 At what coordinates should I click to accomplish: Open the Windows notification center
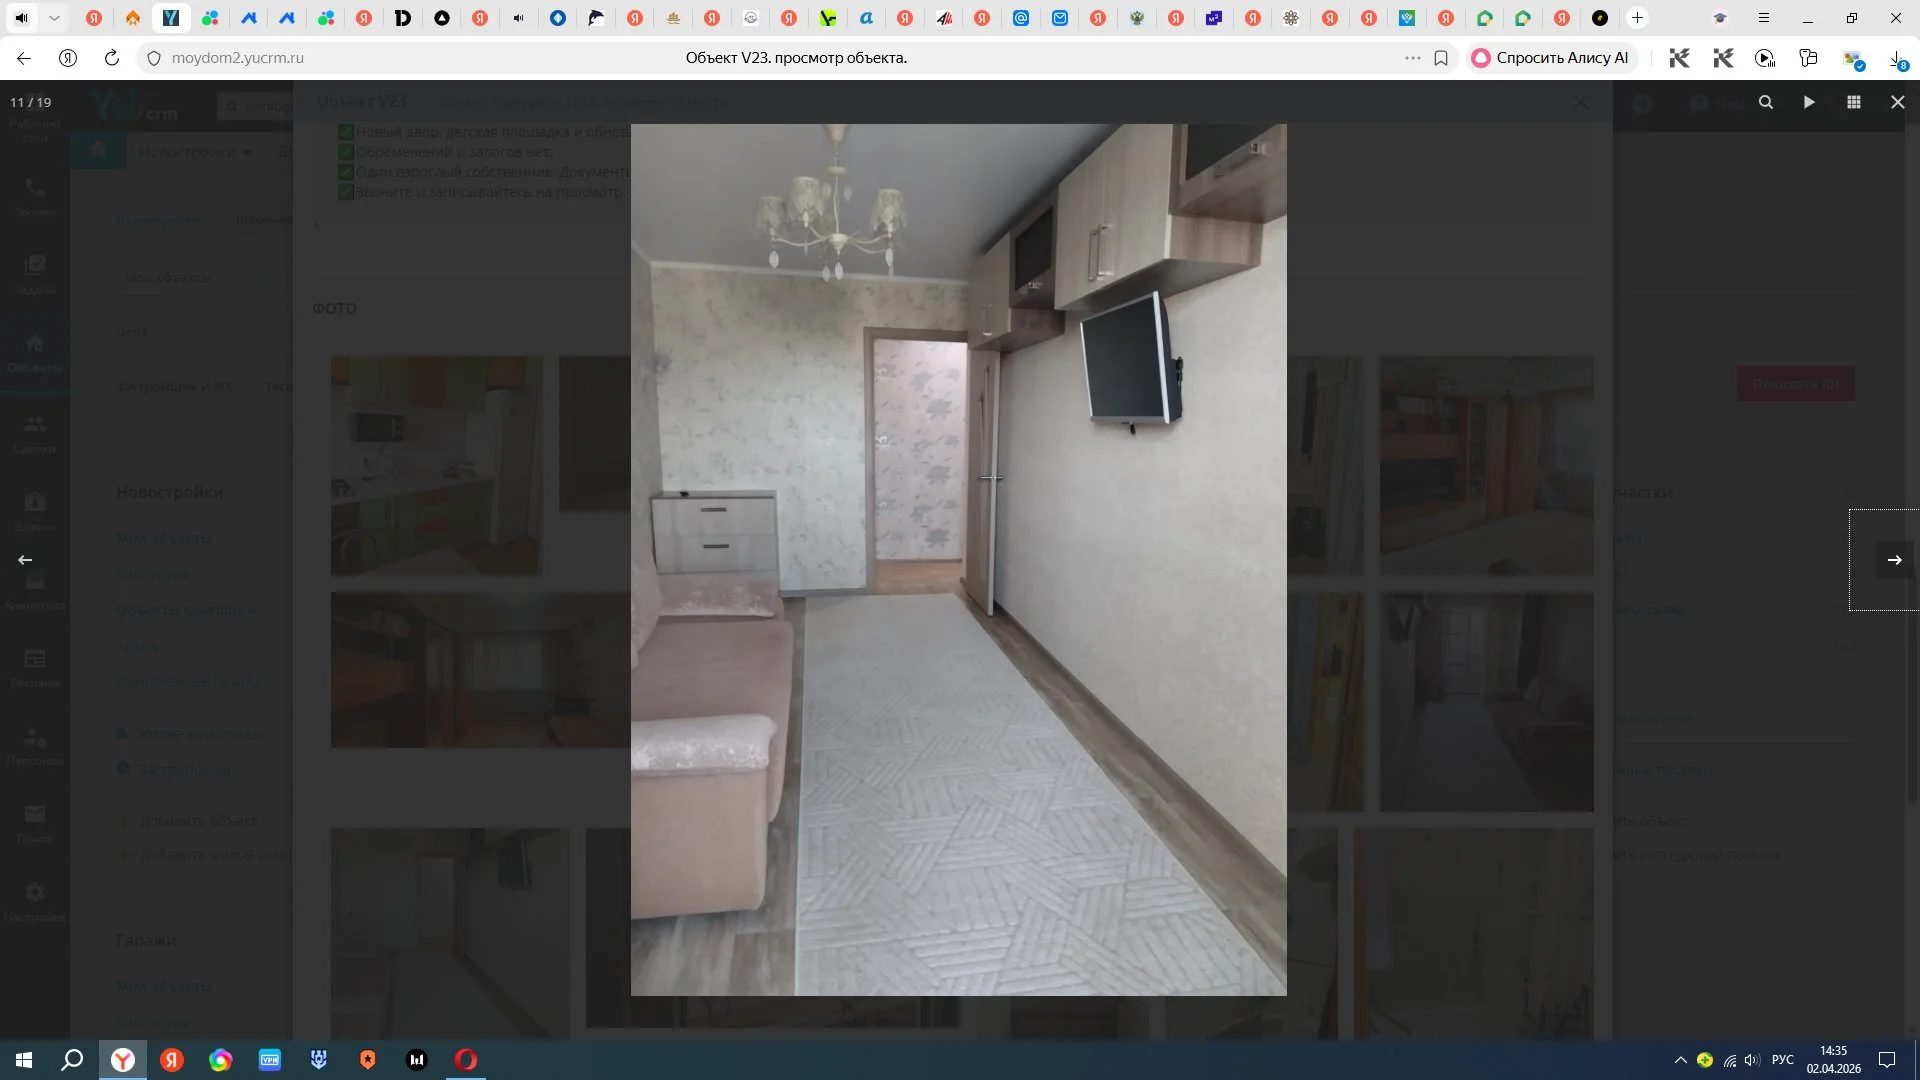[x=1887, y=1060]
